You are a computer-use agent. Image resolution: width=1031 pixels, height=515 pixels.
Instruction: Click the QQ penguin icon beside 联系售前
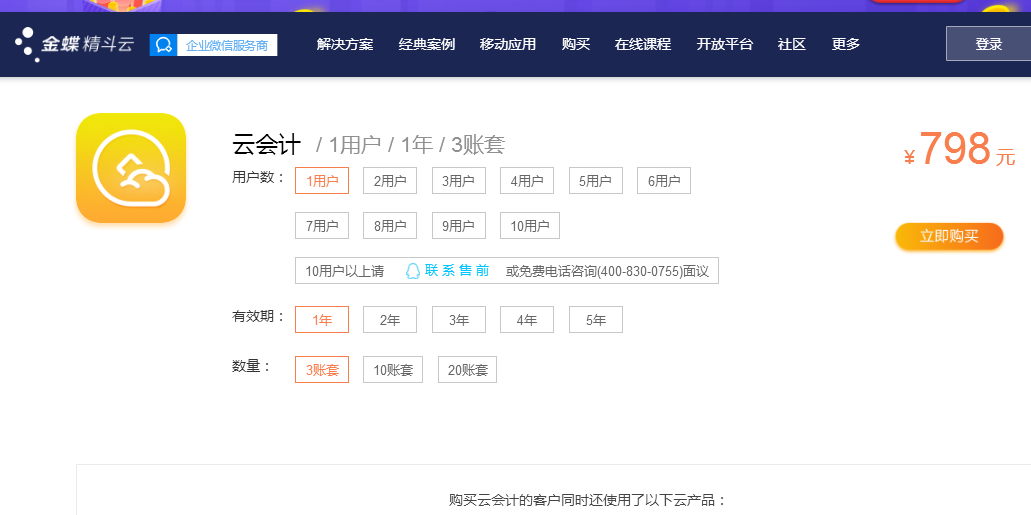pos(412,271)
